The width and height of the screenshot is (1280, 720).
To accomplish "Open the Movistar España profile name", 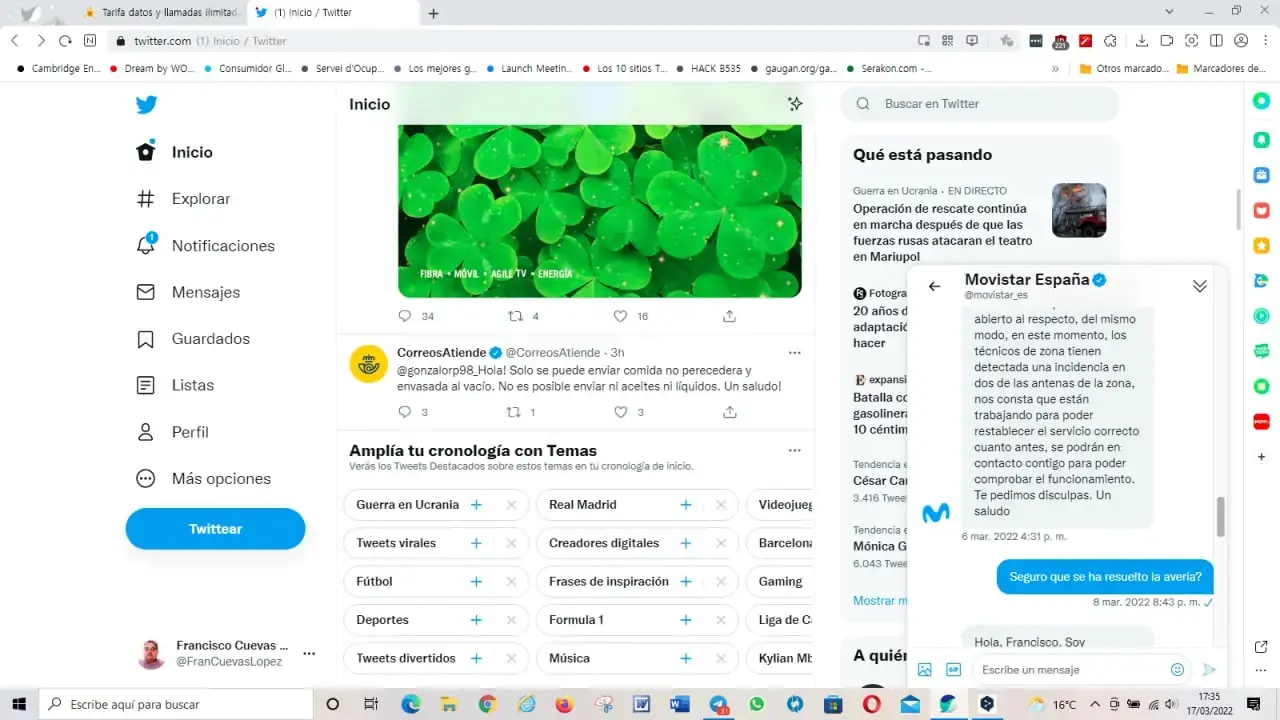I will (x=1027, y=280).
